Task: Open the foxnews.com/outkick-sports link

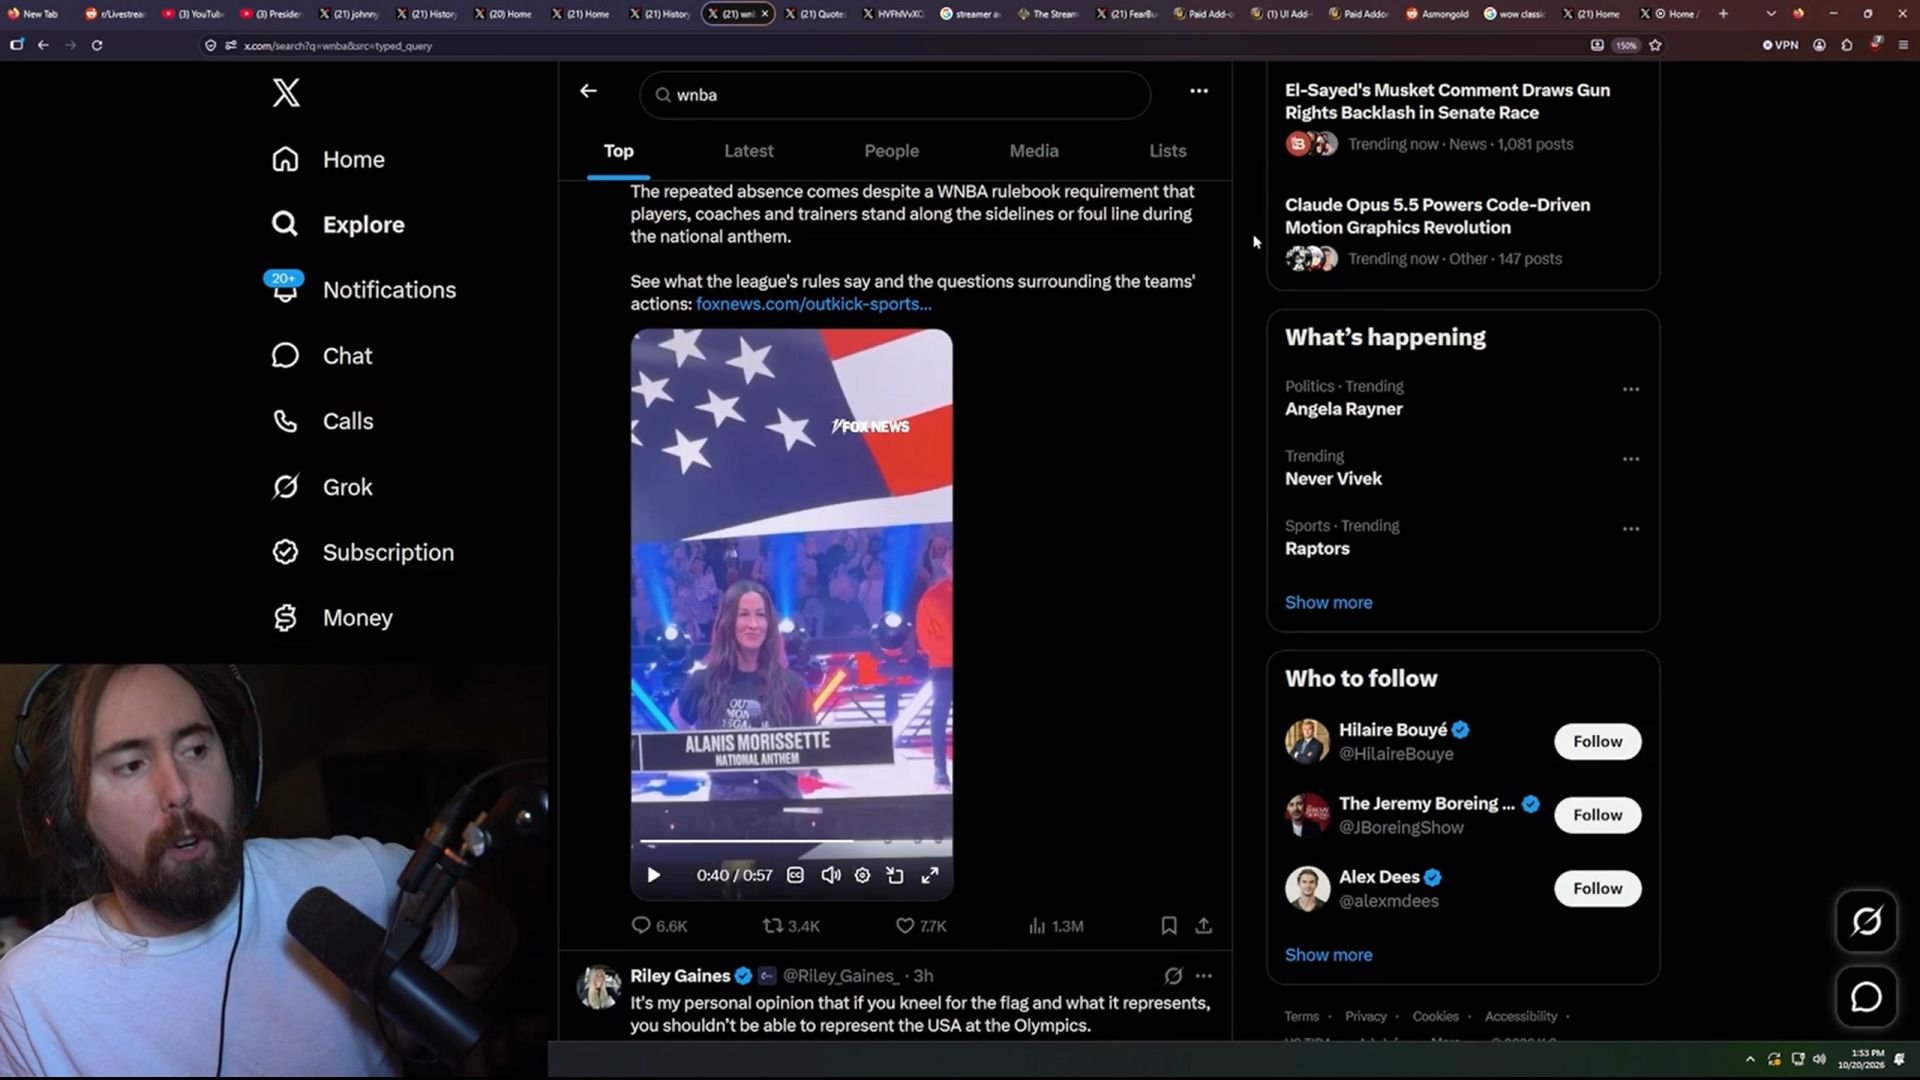Action: click(813, 304)
